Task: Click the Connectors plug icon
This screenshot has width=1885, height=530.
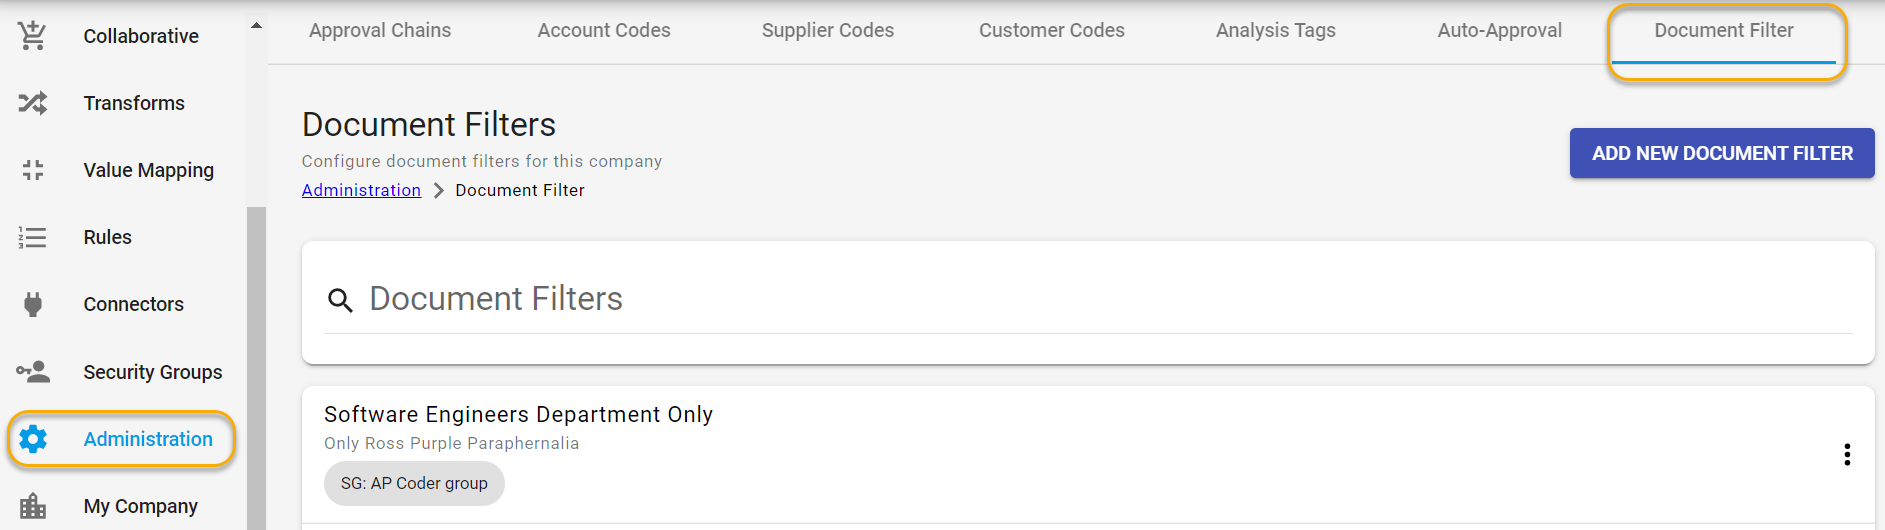Action: (32, 304)
